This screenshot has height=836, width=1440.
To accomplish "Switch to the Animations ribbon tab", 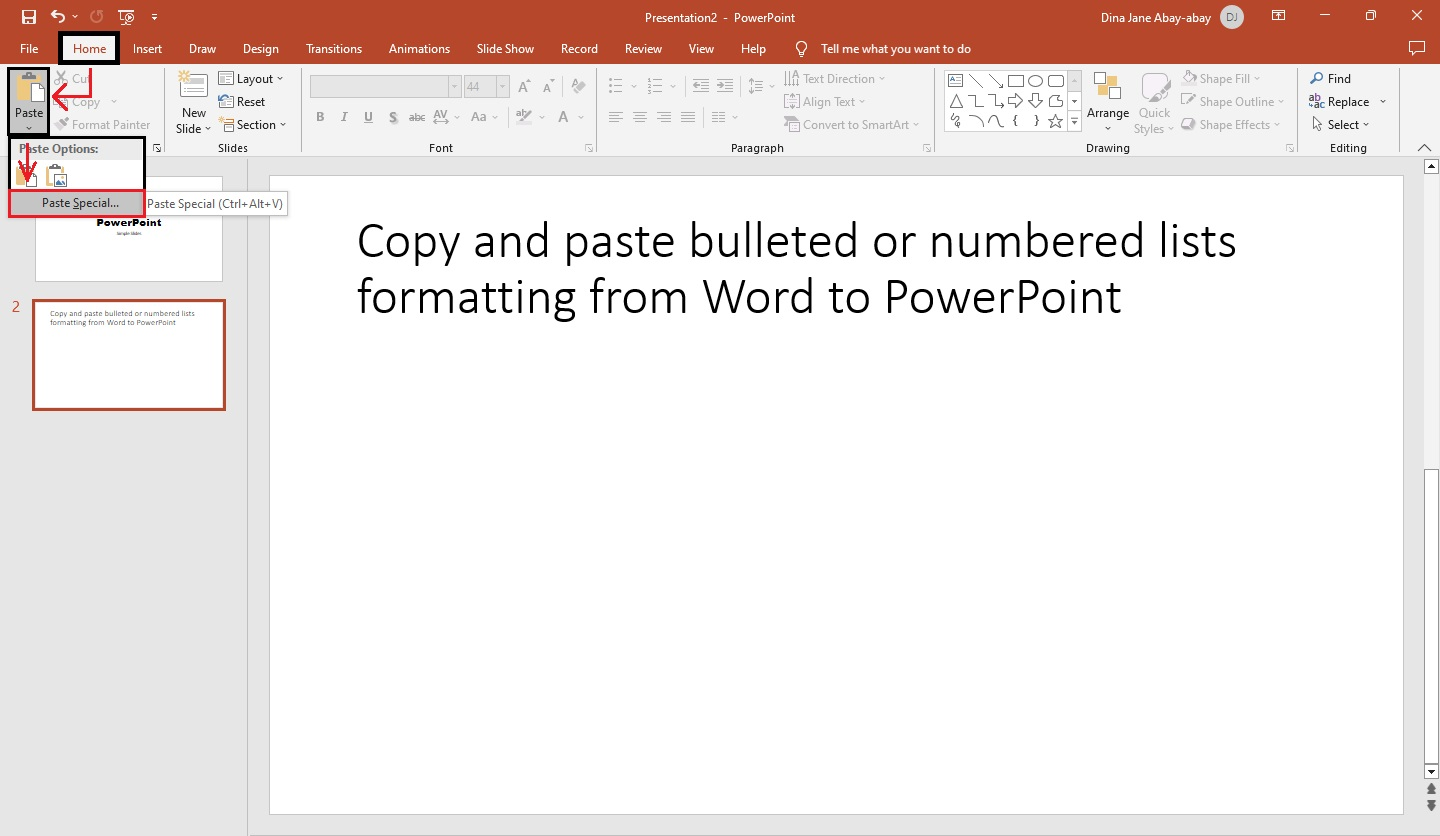I will pos(419,48).
